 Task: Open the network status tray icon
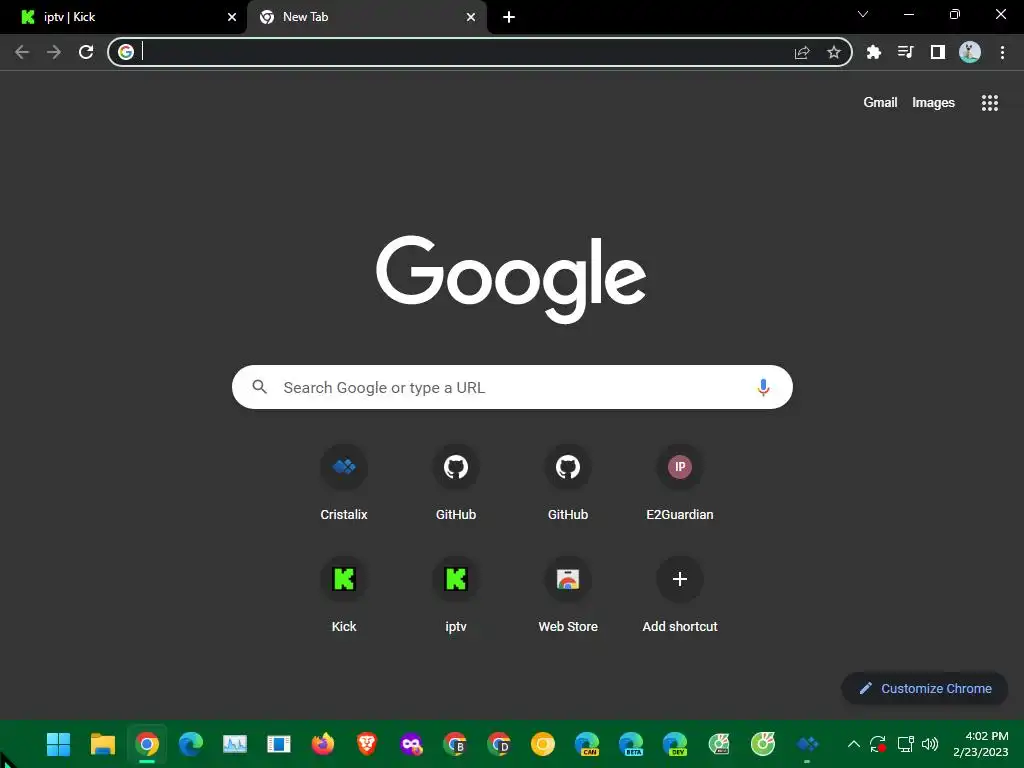click(905, 744)
